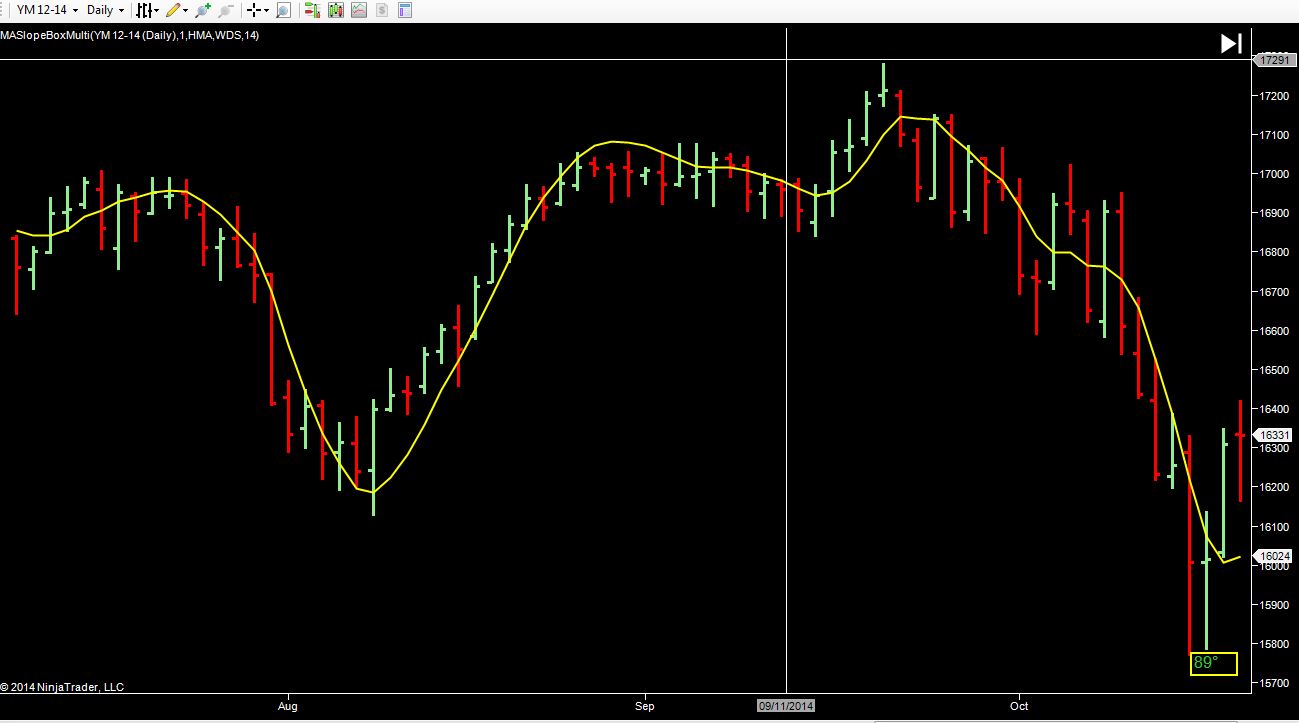1299x723 pixels.
Task: Open the strategies icon in toolbar
Action: [380, 10]
